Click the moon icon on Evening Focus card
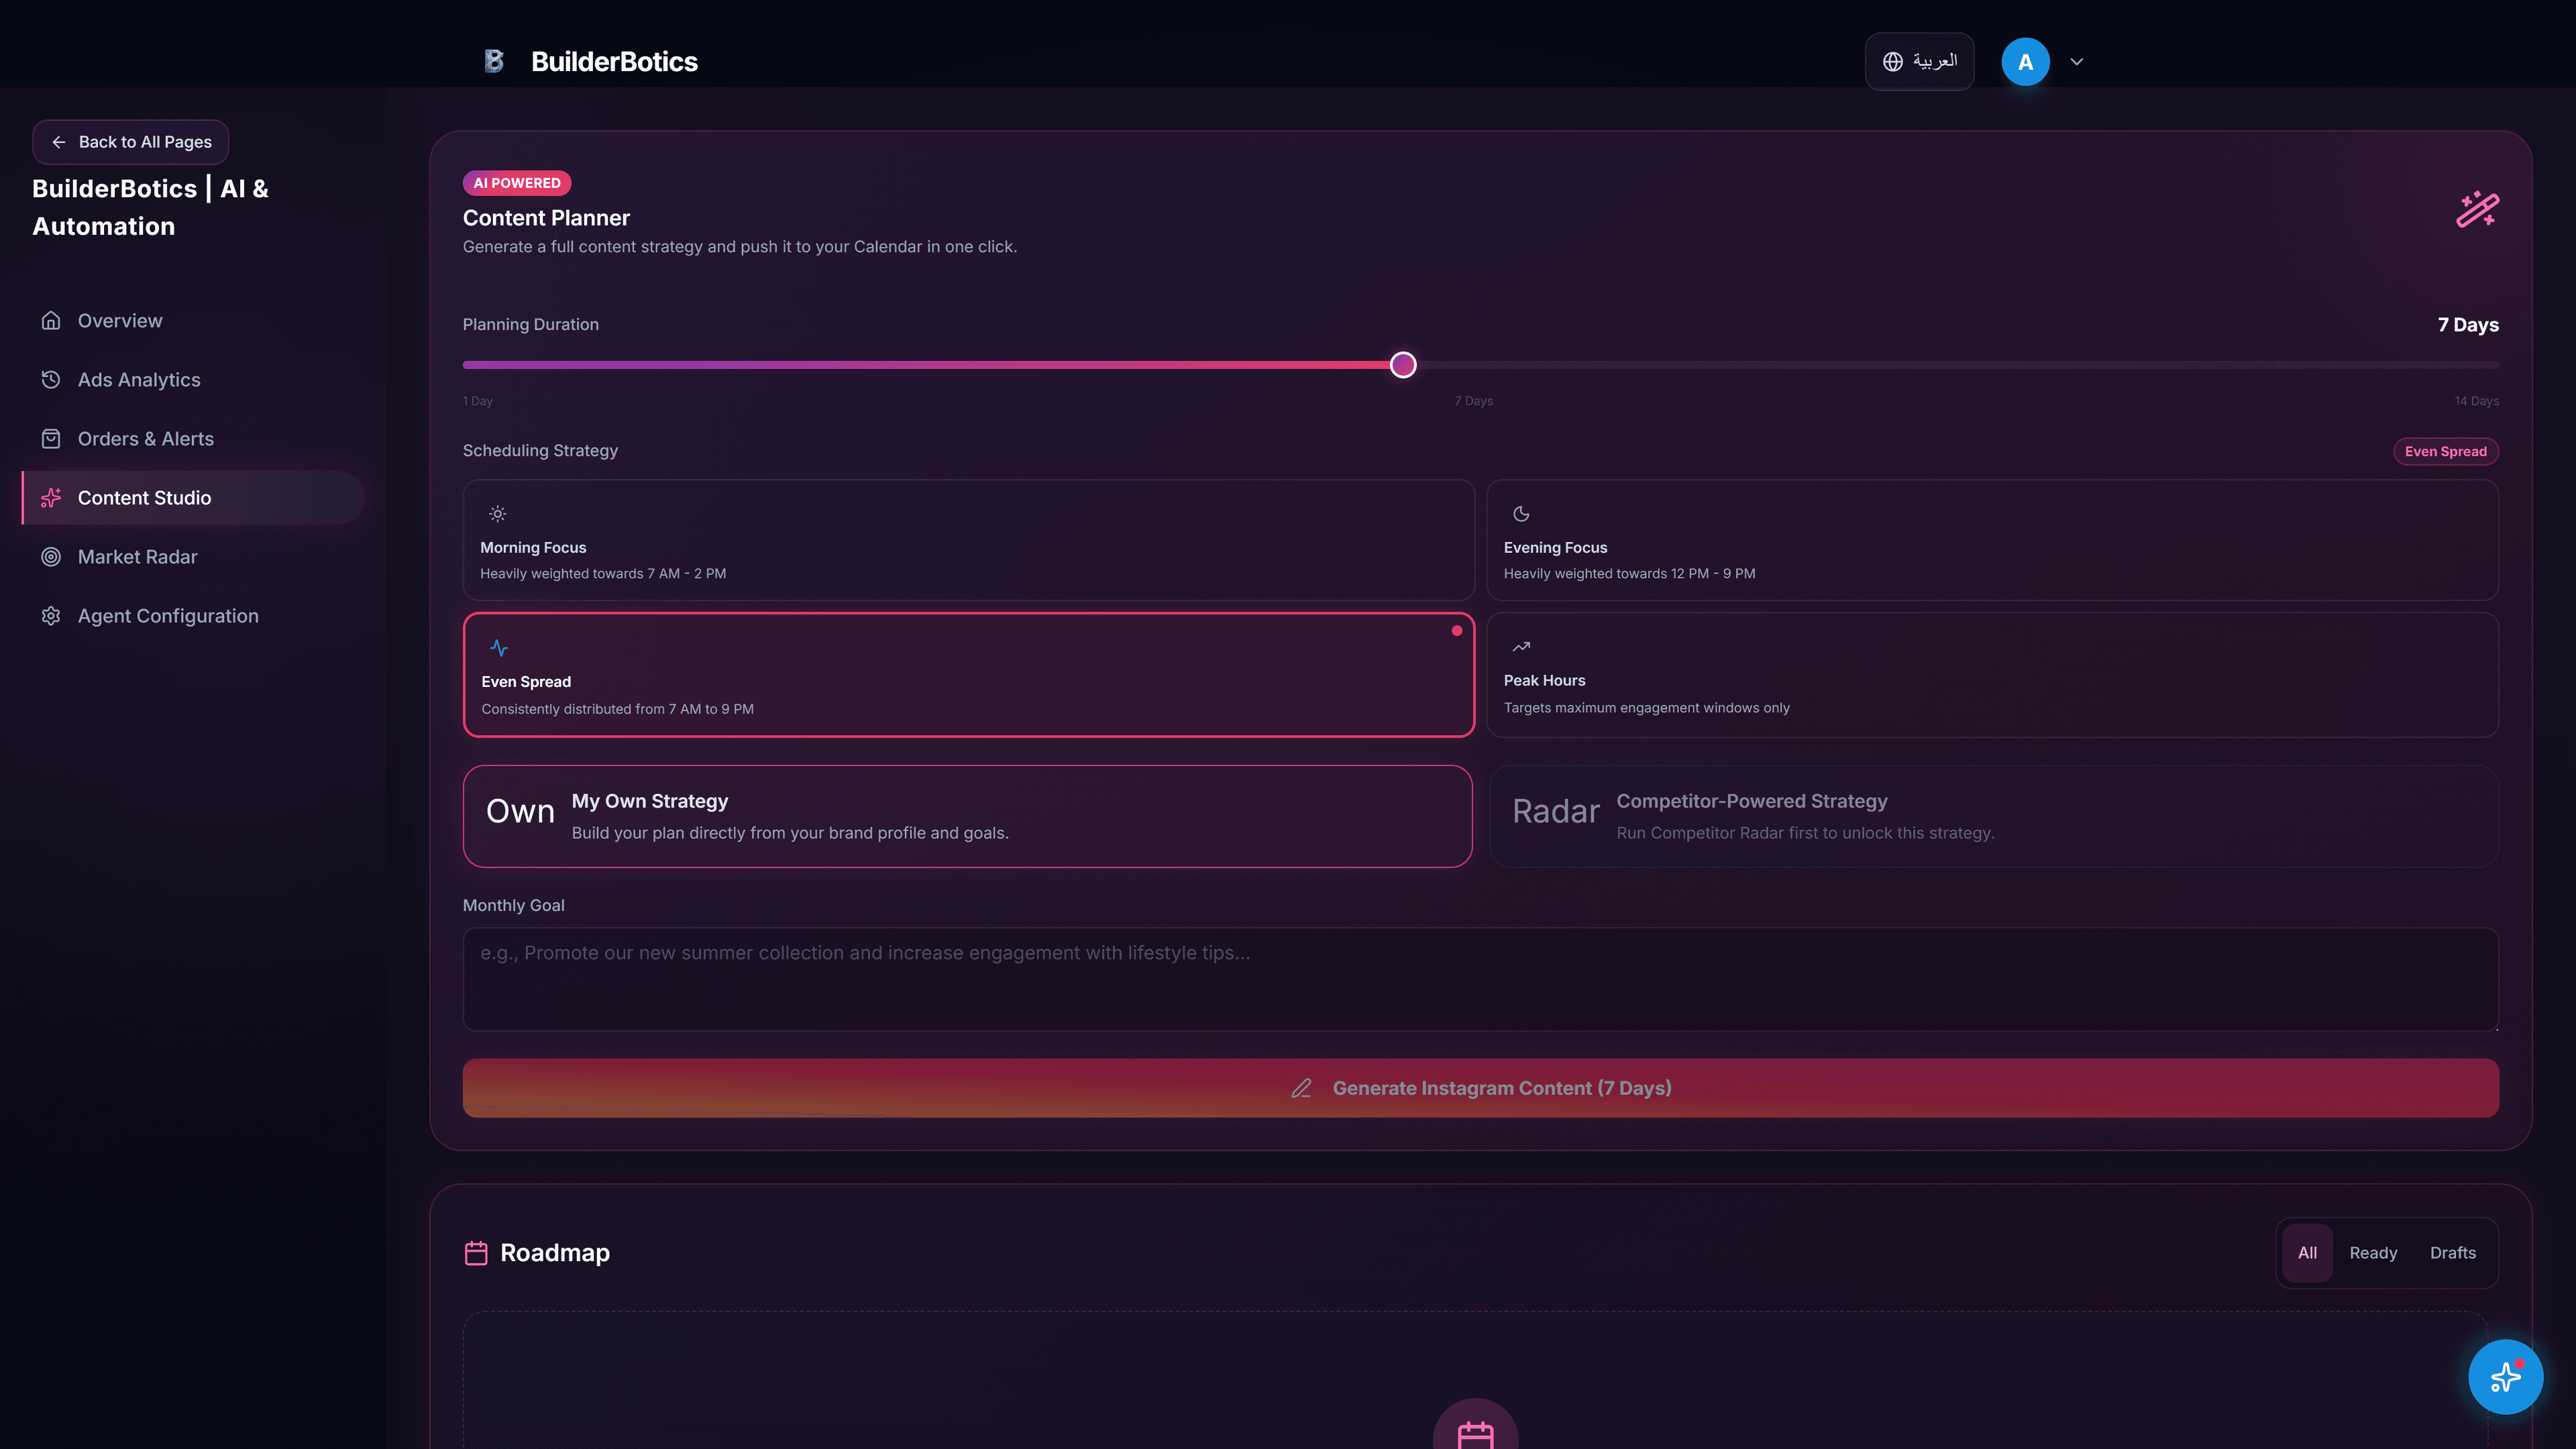Screen dimensions: 2576x1449 pyautogui.click(x=1520, y=513)
